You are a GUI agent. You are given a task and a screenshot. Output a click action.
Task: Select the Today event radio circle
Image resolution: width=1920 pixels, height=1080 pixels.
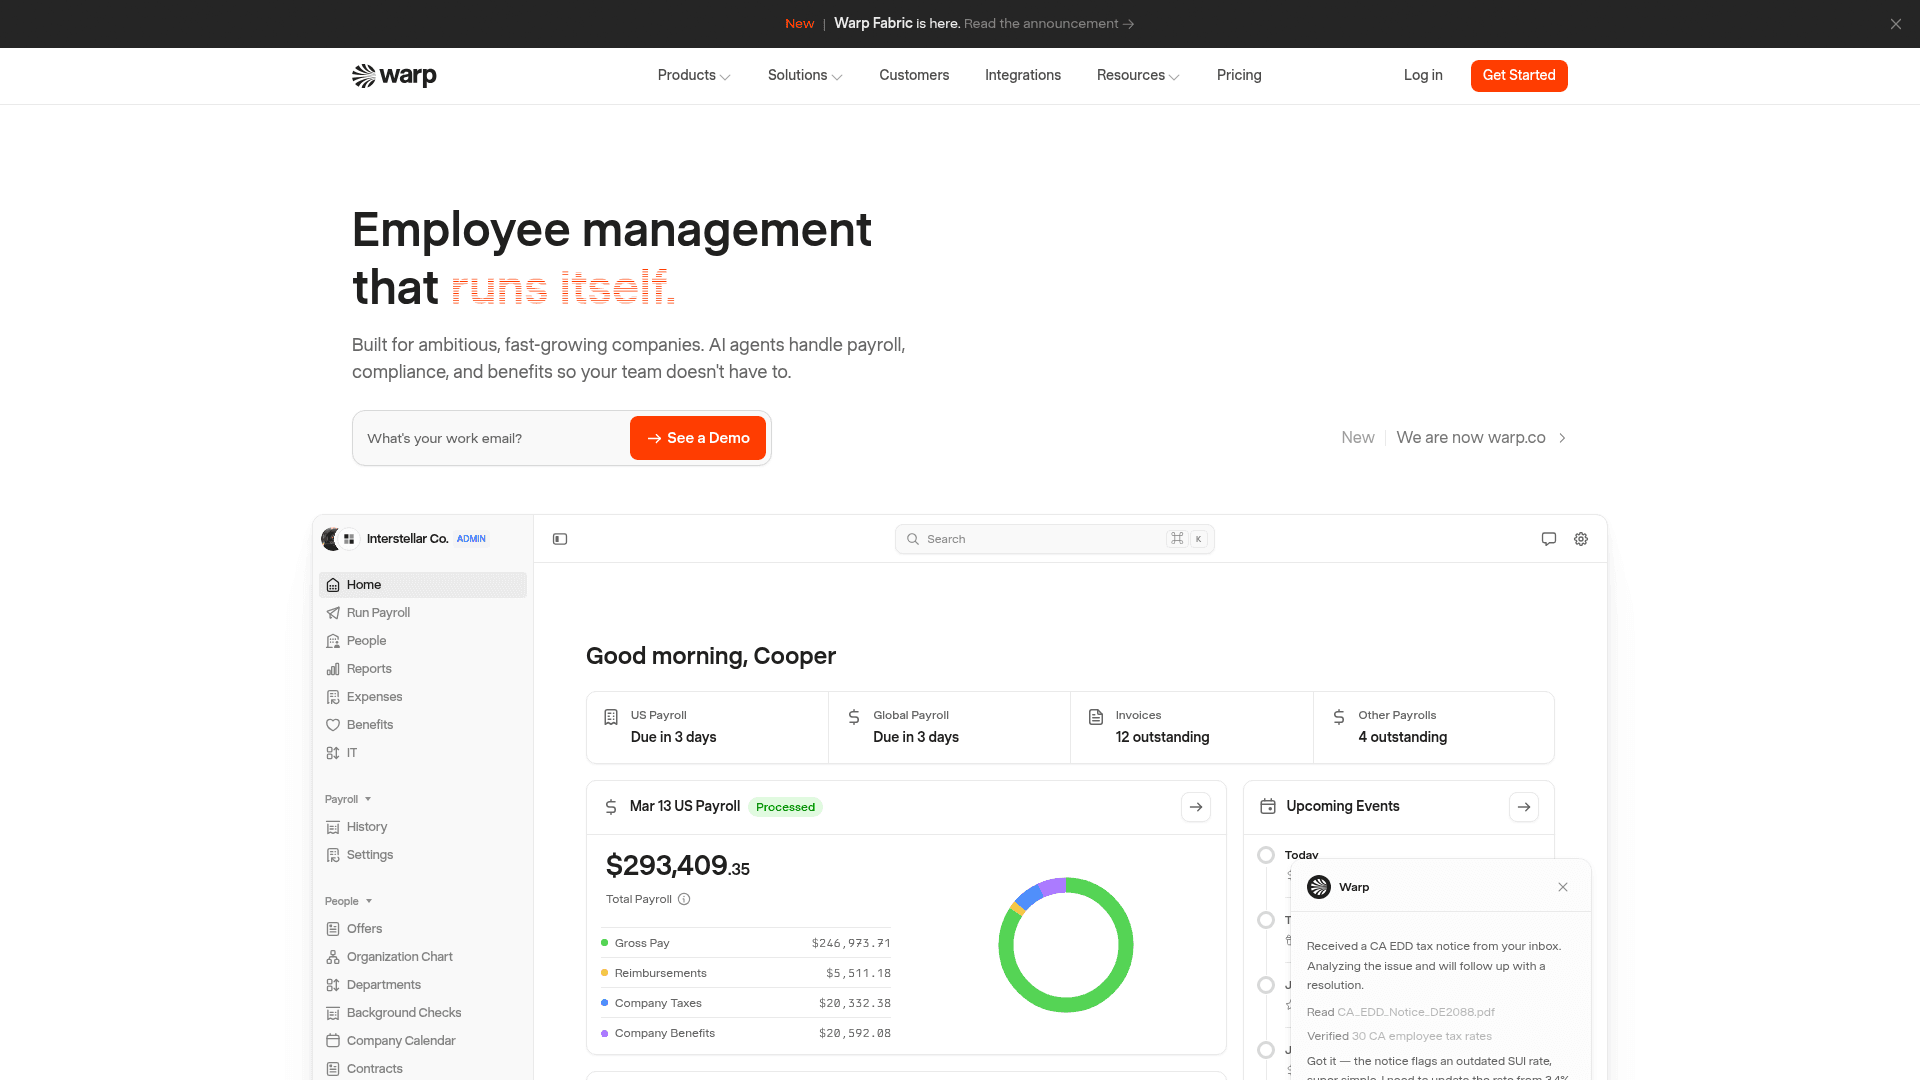coord(1266,855)
